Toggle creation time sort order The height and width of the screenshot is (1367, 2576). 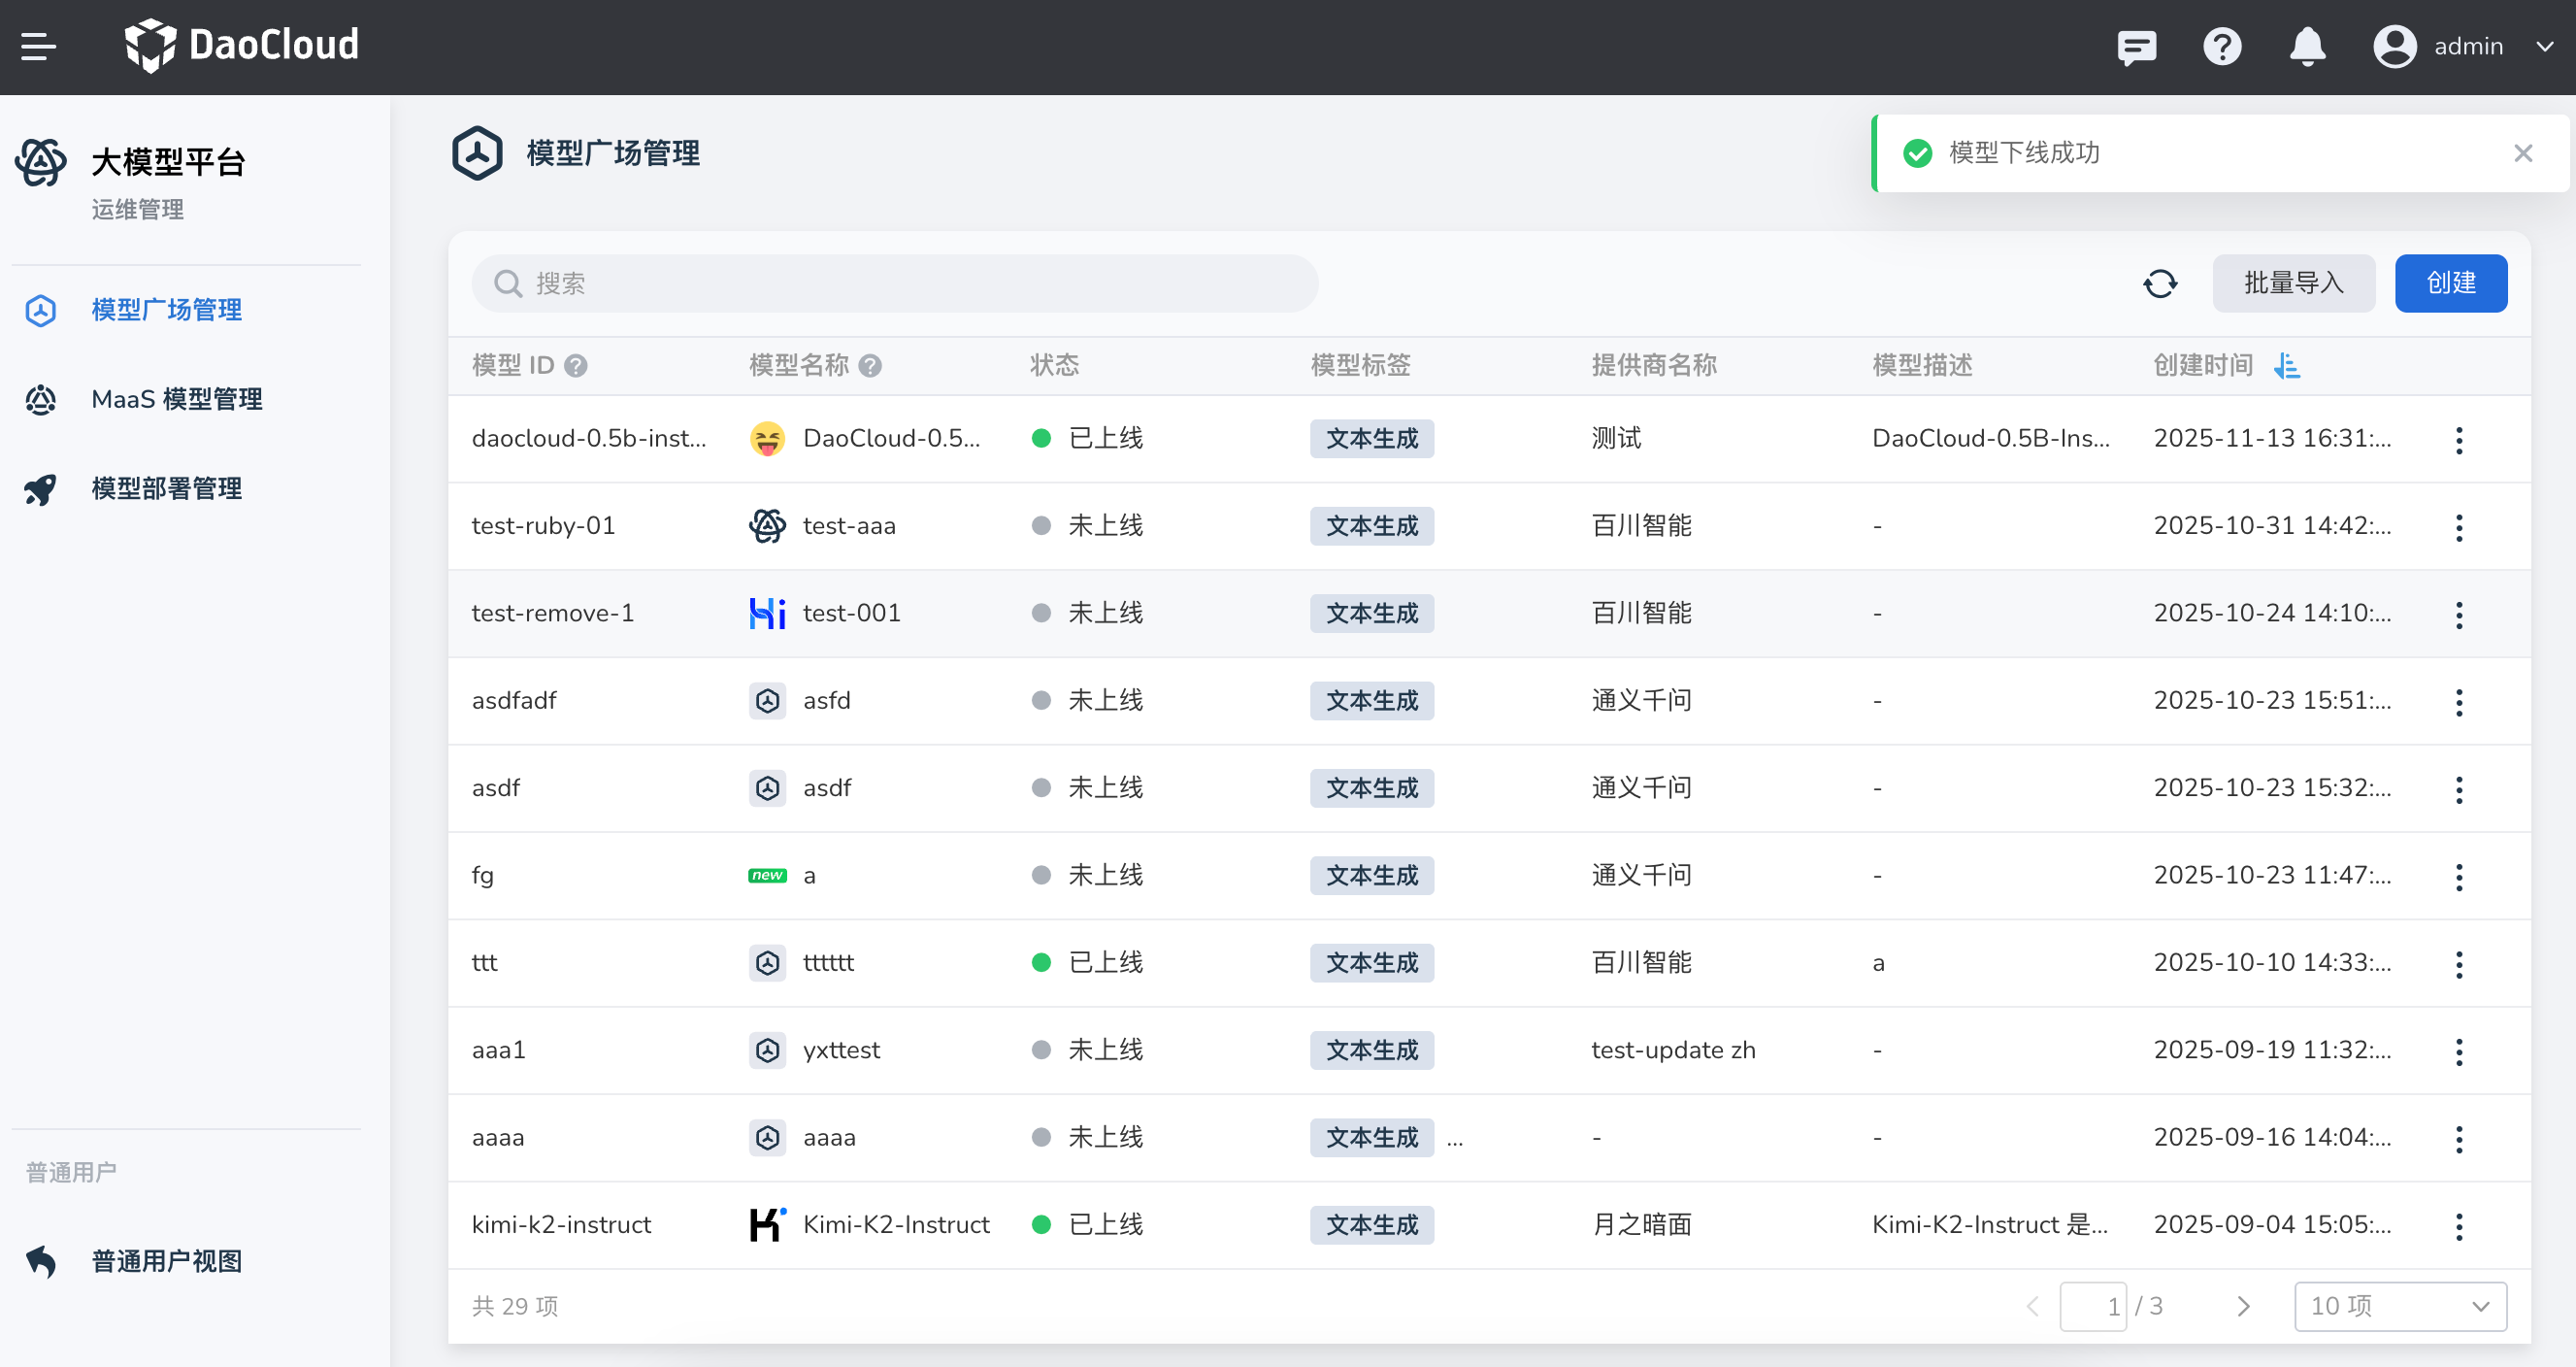coord(2287,366)
